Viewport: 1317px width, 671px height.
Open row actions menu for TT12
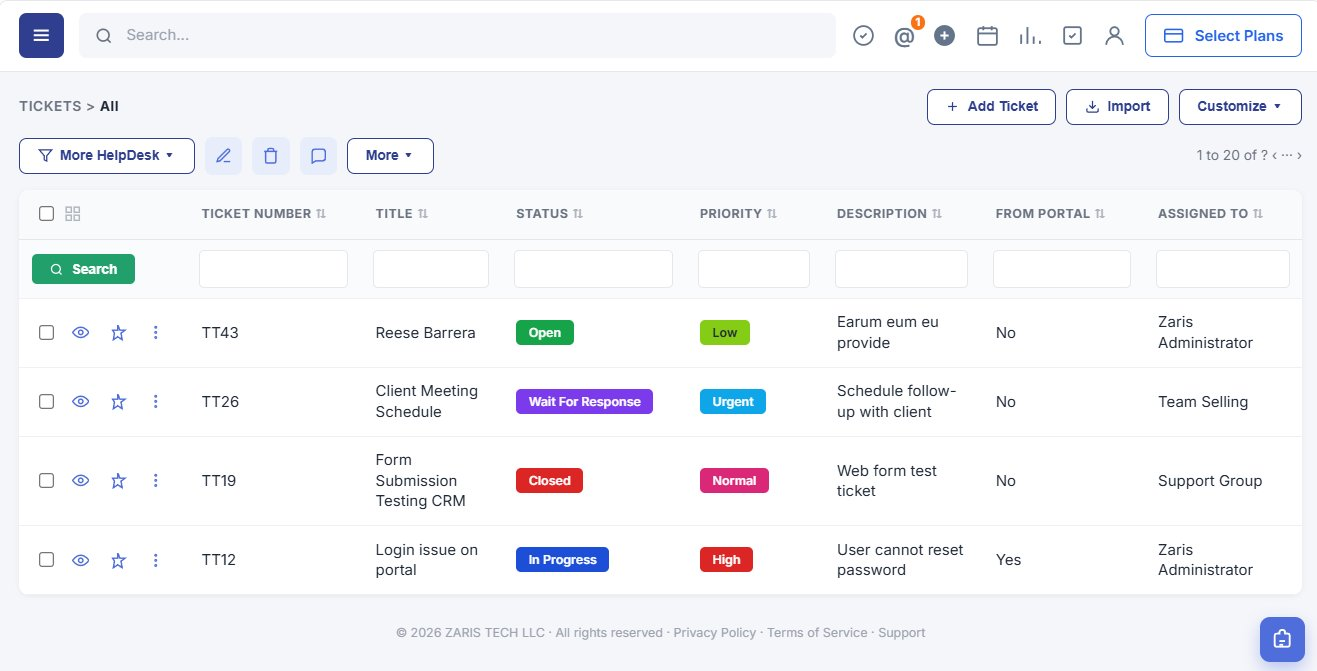tap(155, 560)
